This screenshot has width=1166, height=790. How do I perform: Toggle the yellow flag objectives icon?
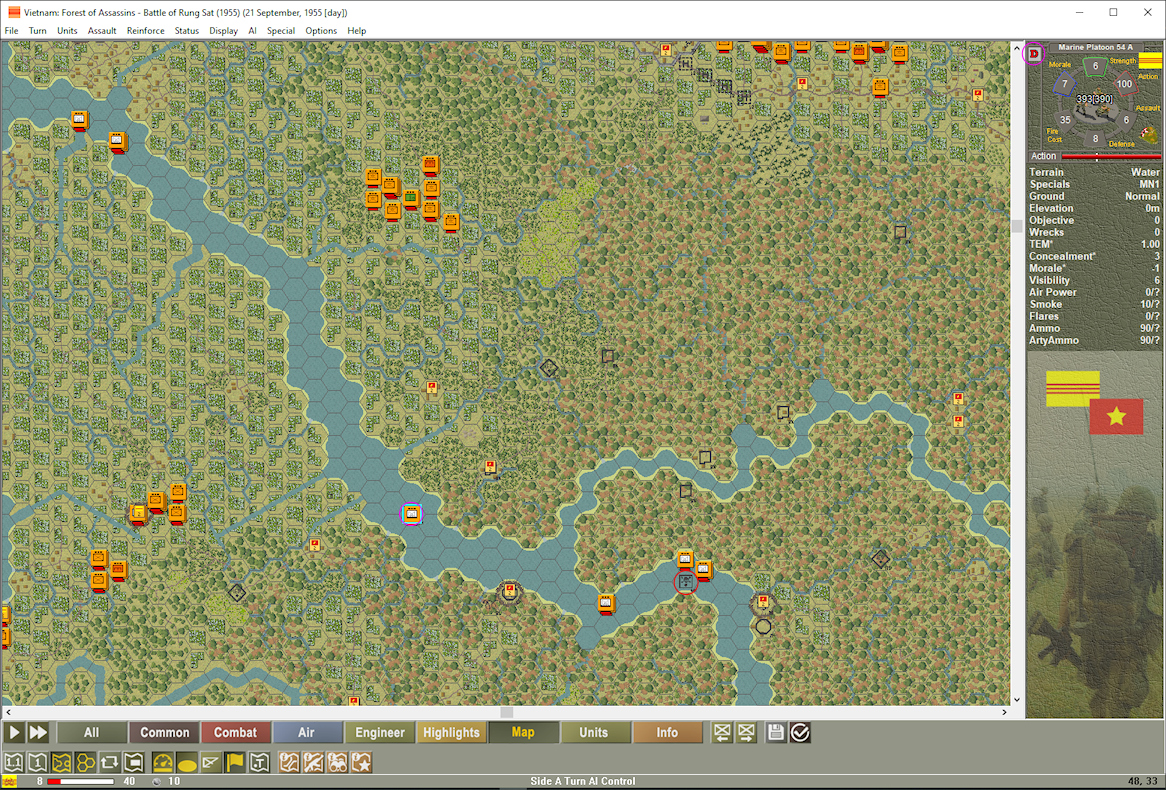point(235,762)
